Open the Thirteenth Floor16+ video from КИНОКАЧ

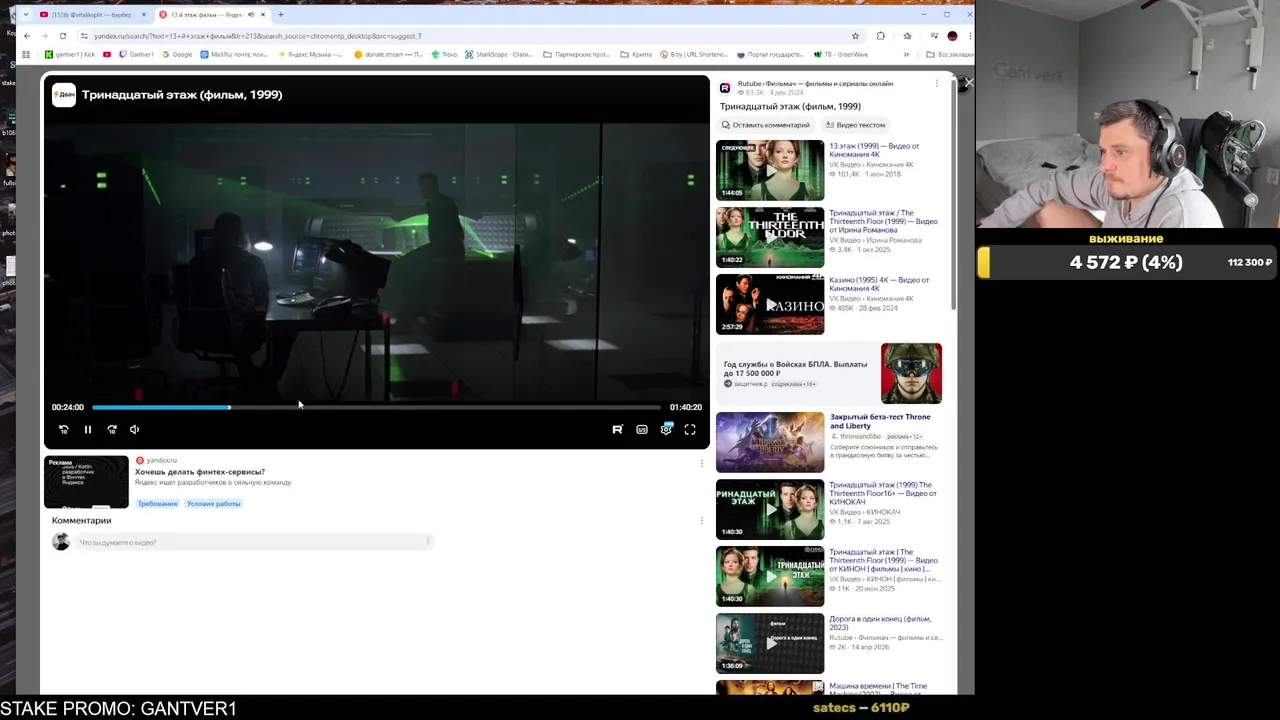coord(770,509)
